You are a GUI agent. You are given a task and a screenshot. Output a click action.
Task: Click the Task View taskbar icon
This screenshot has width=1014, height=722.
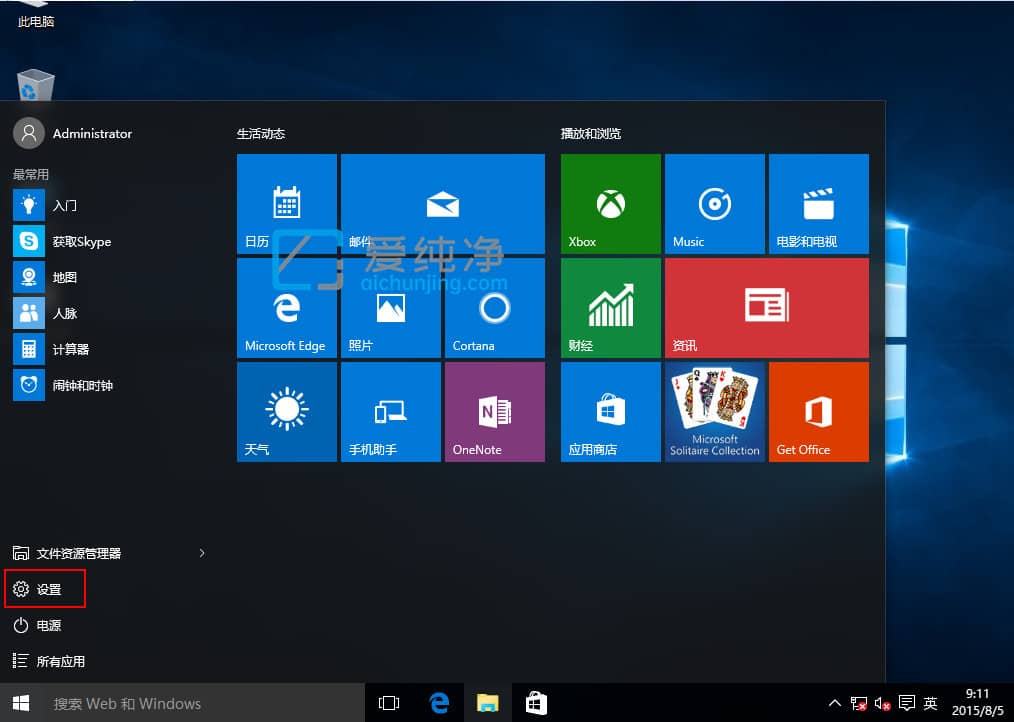(x=388, y=702)
